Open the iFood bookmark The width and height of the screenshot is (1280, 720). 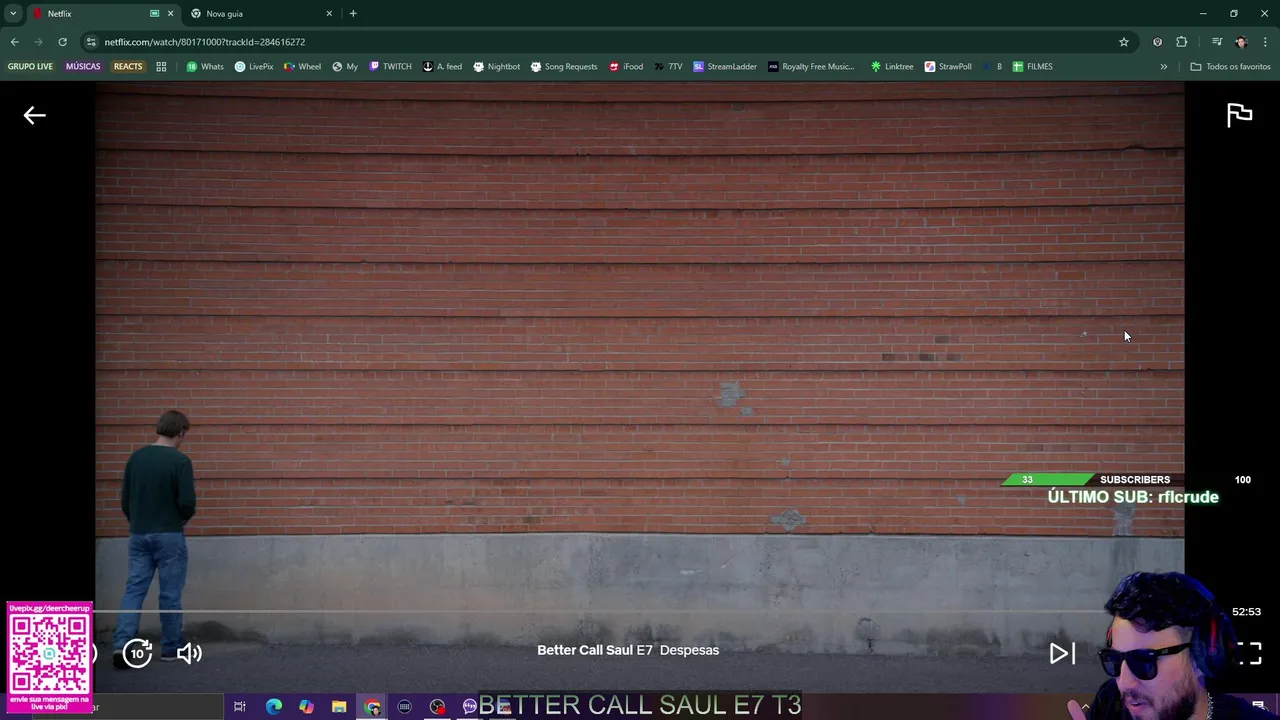click(x=626, y=67)
